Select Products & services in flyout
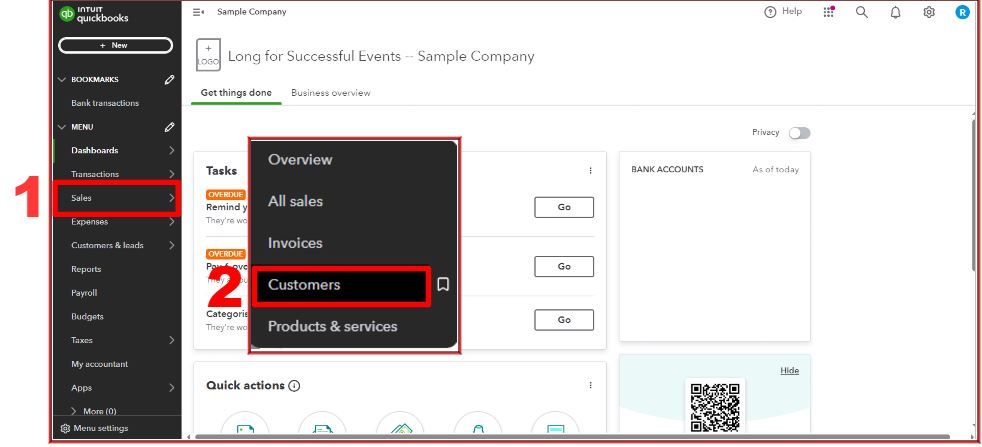Image resolution: width=982 pixels, height=447 pixels. coord(333,327)
